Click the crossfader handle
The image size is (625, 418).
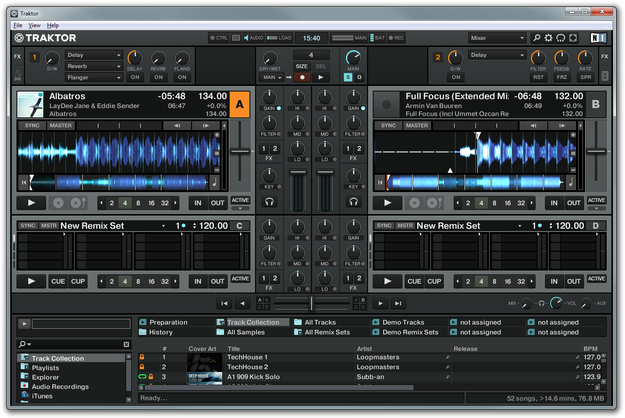[312, 303]
